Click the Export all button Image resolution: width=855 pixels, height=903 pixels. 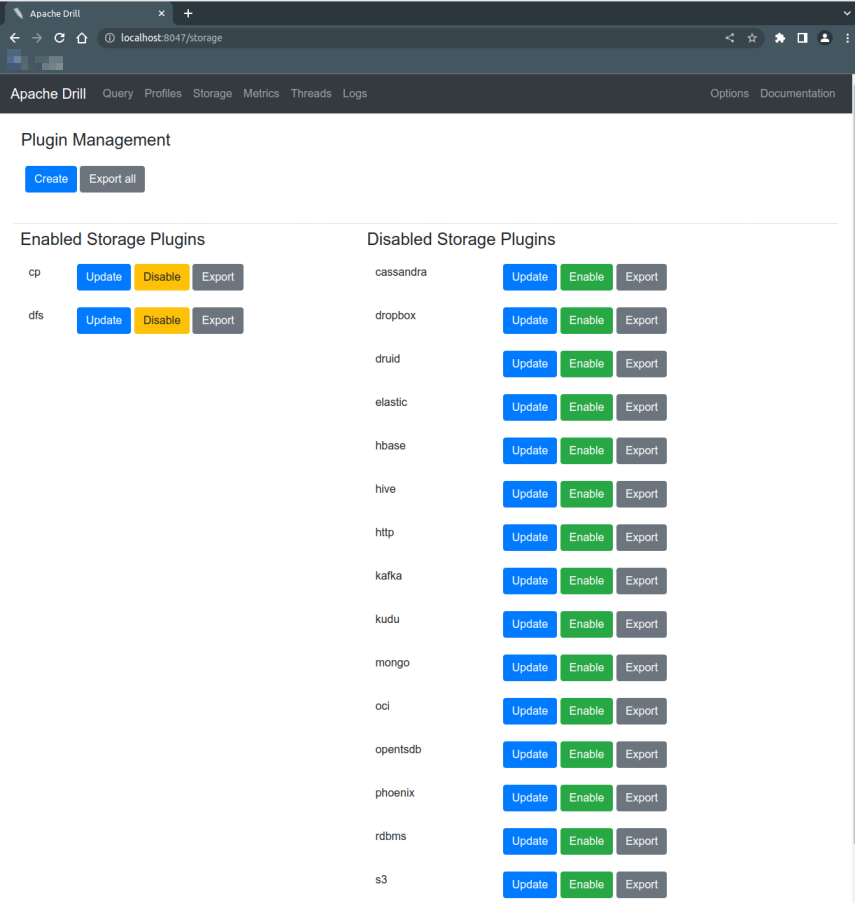112,179
